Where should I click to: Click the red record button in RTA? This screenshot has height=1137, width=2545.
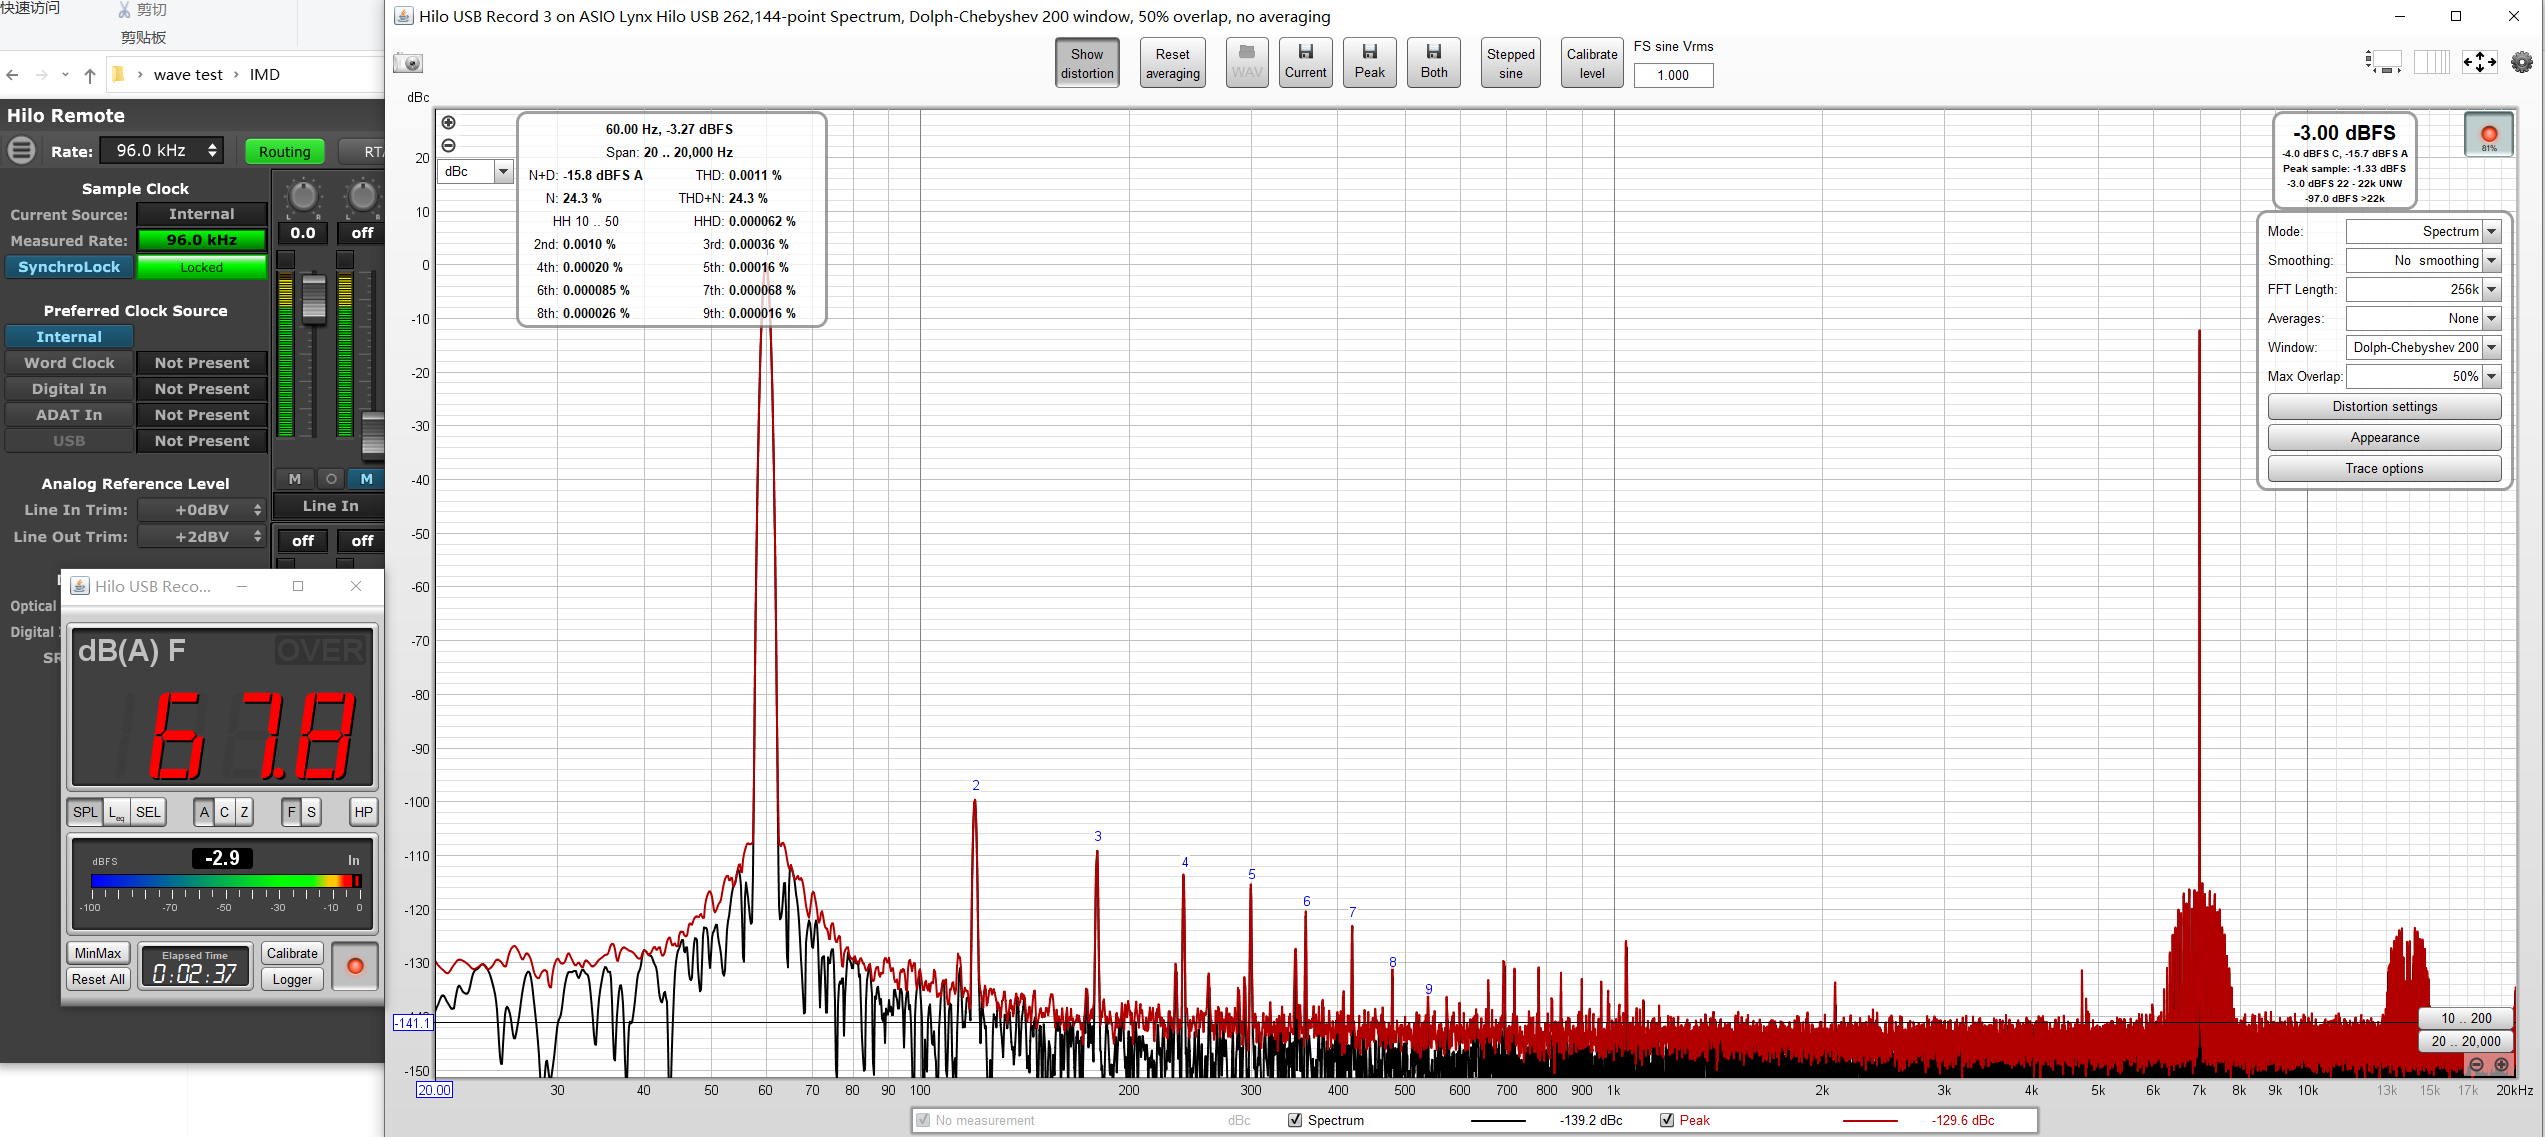click(x=2489, y=134)
